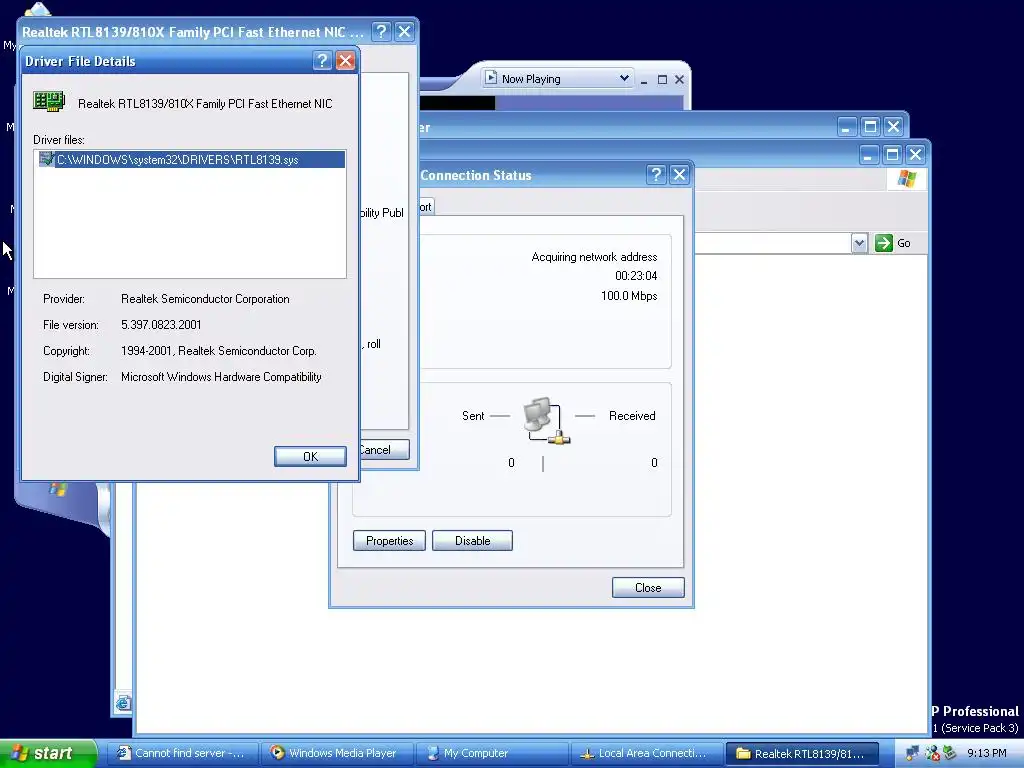Screen dimensions: 1024x768
Task: Click the 100.0 Mbps speed value
Action: pyautogui.click(x=629, y=296)
